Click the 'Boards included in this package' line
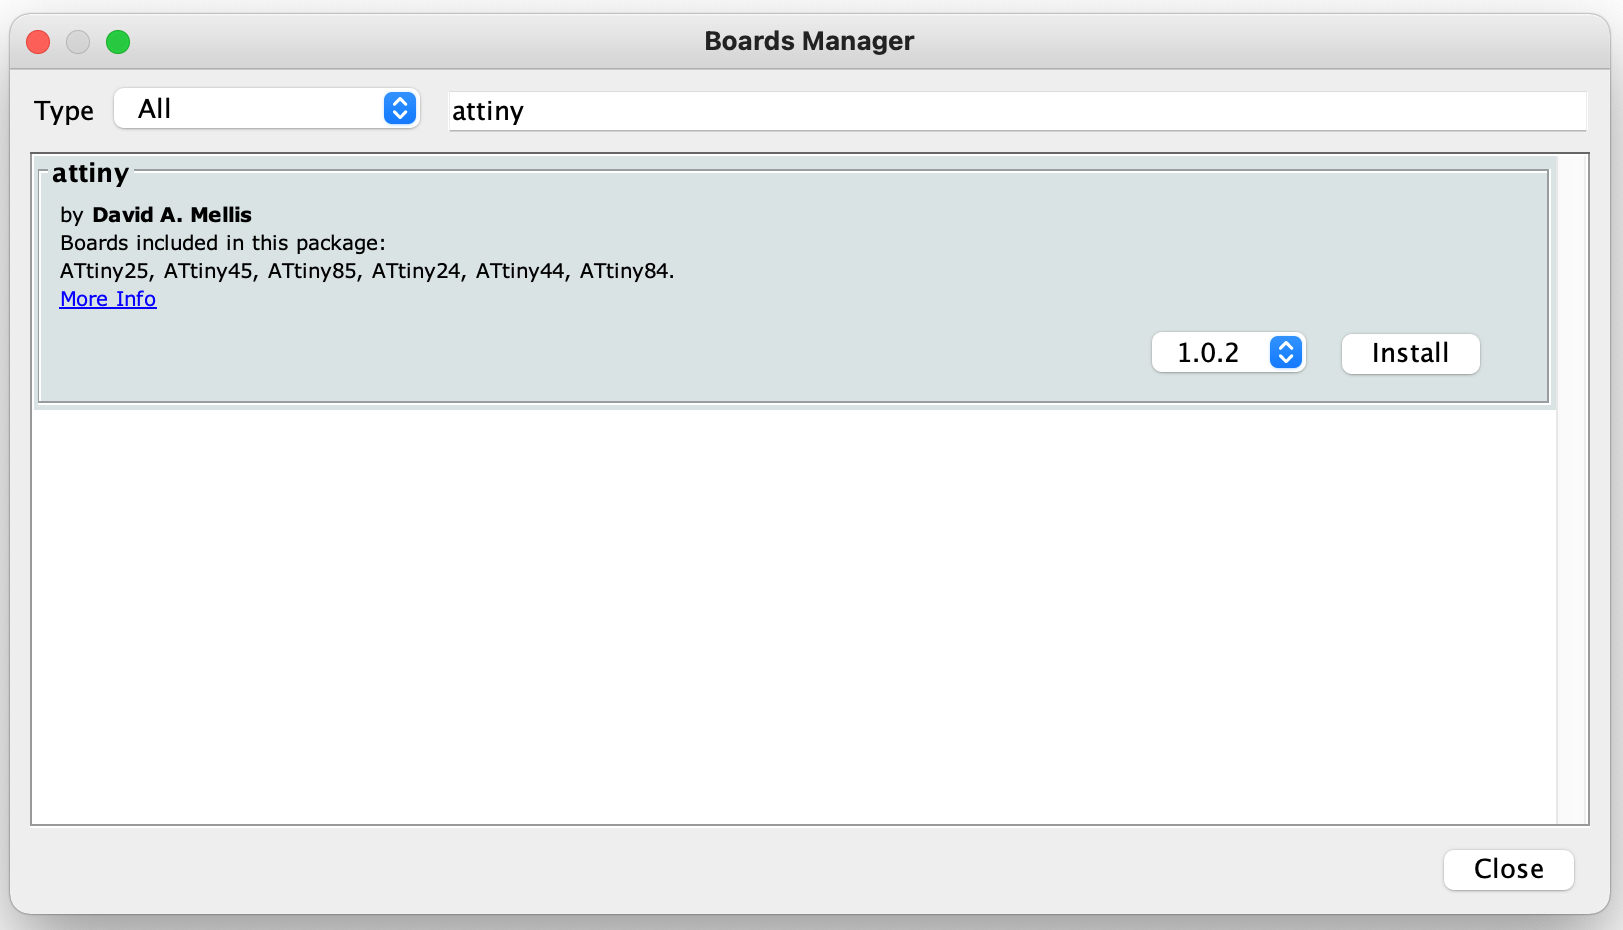 222,243
